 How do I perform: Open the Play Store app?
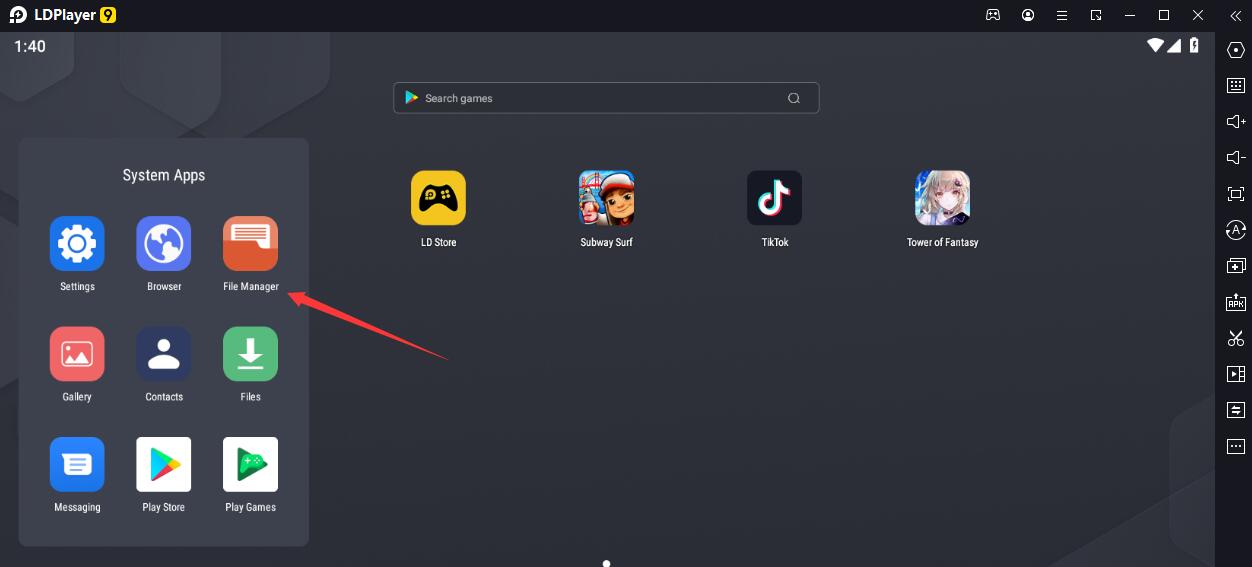pyautogui.click(x=164, y=464)
